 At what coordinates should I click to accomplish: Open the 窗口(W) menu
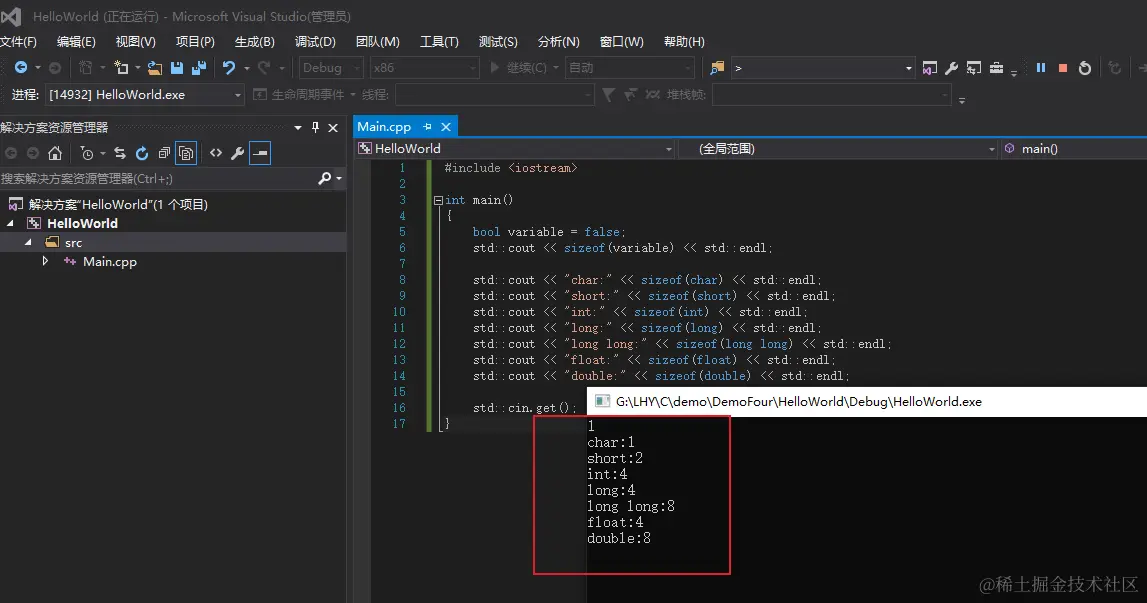tap(622, 42)
